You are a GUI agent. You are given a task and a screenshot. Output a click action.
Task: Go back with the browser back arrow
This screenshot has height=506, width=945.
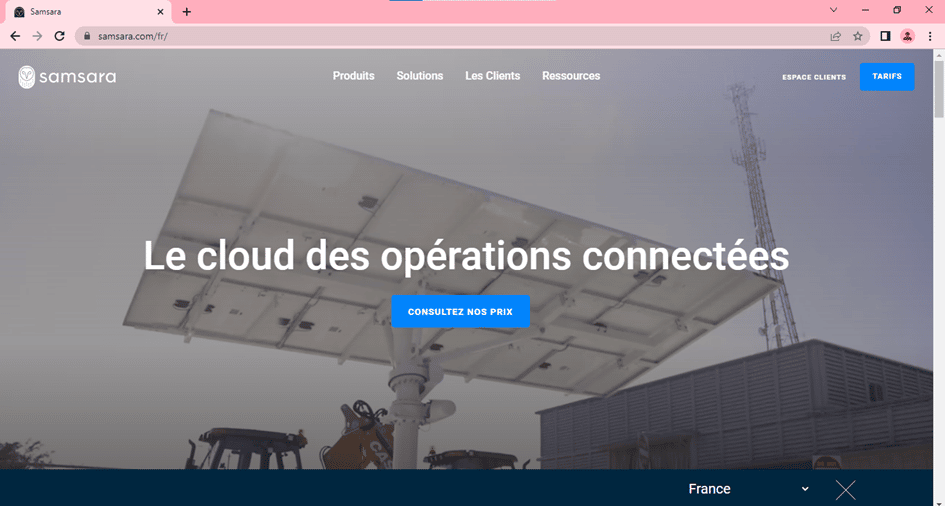[x=15, y=36]
